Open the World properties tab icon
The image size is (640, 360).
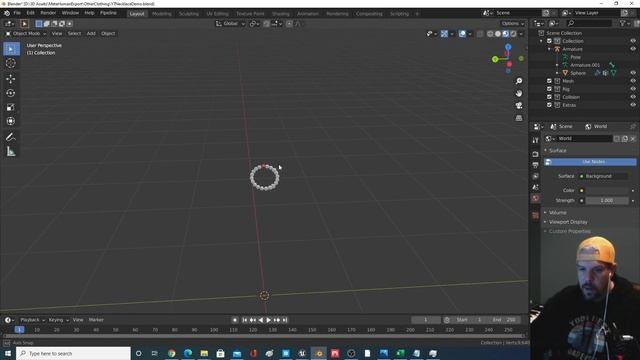536,198
